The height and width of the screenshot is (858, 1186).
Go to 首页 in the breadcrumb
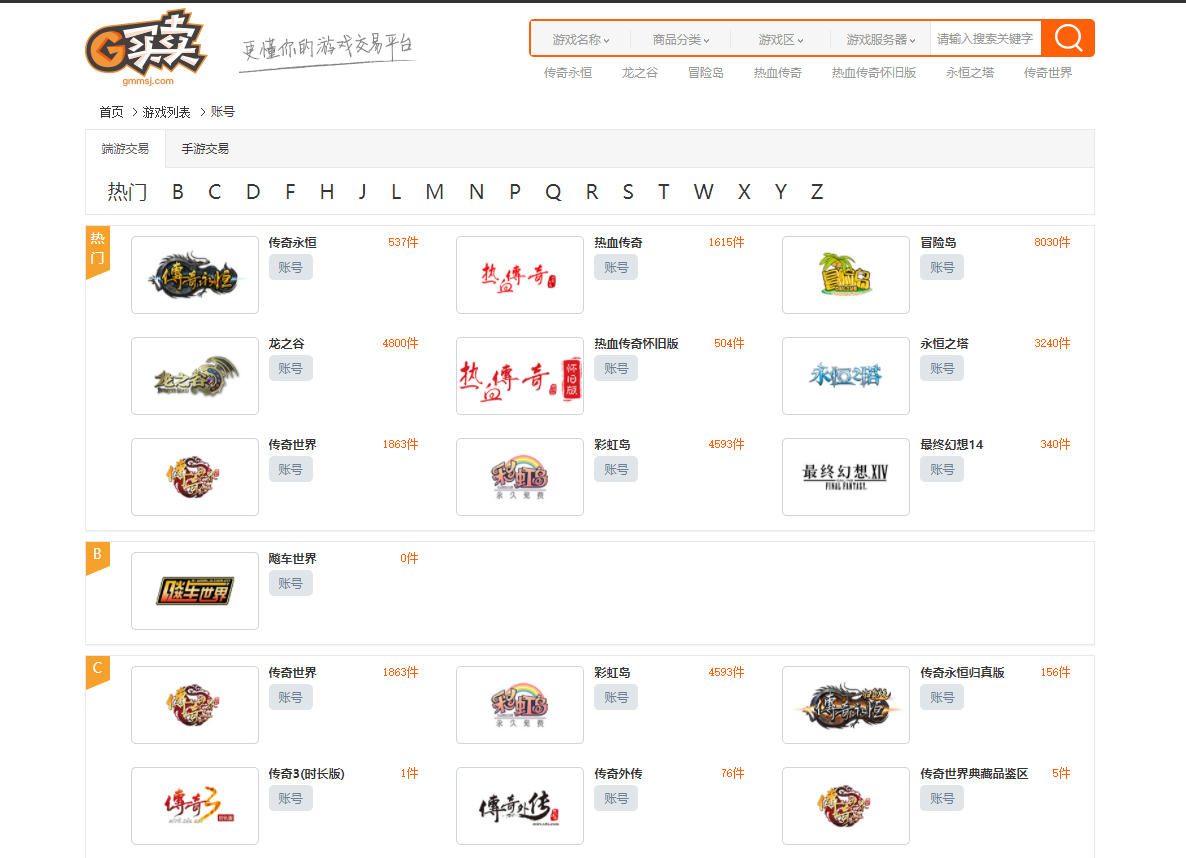coord(111,112)
